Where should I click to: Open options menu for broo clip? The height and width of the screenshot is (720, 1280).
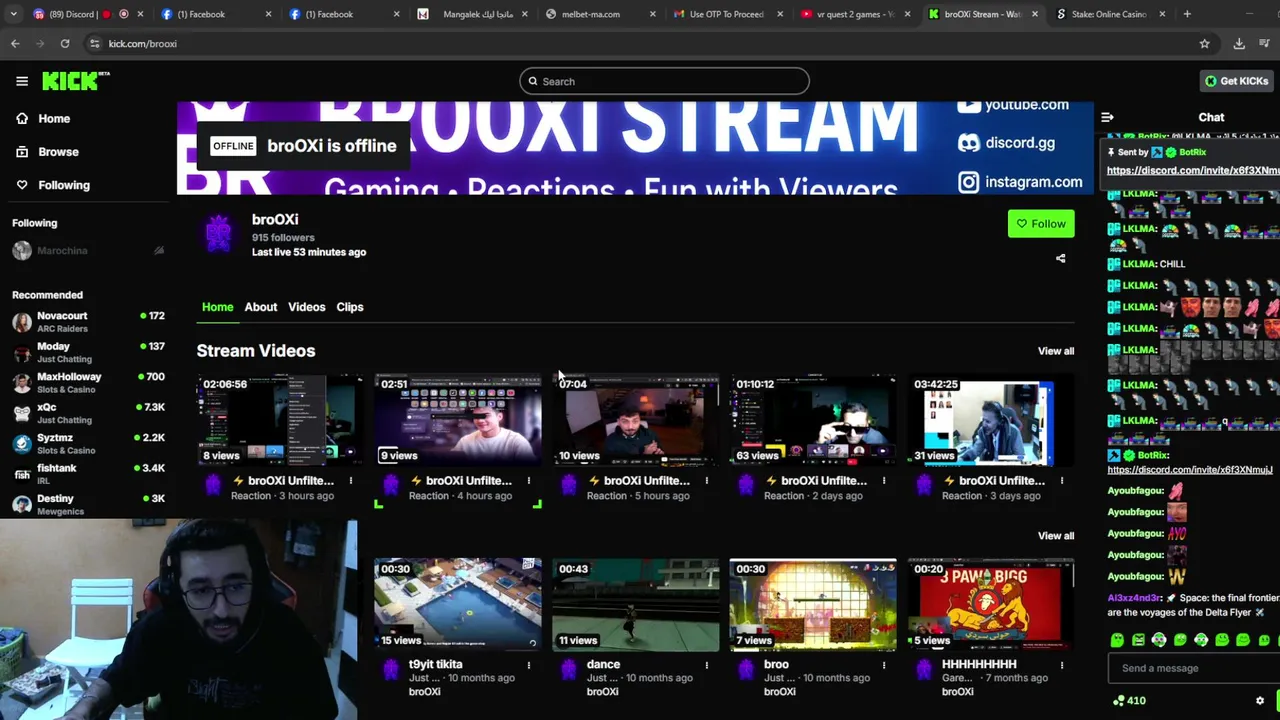(x=884, y=665)
